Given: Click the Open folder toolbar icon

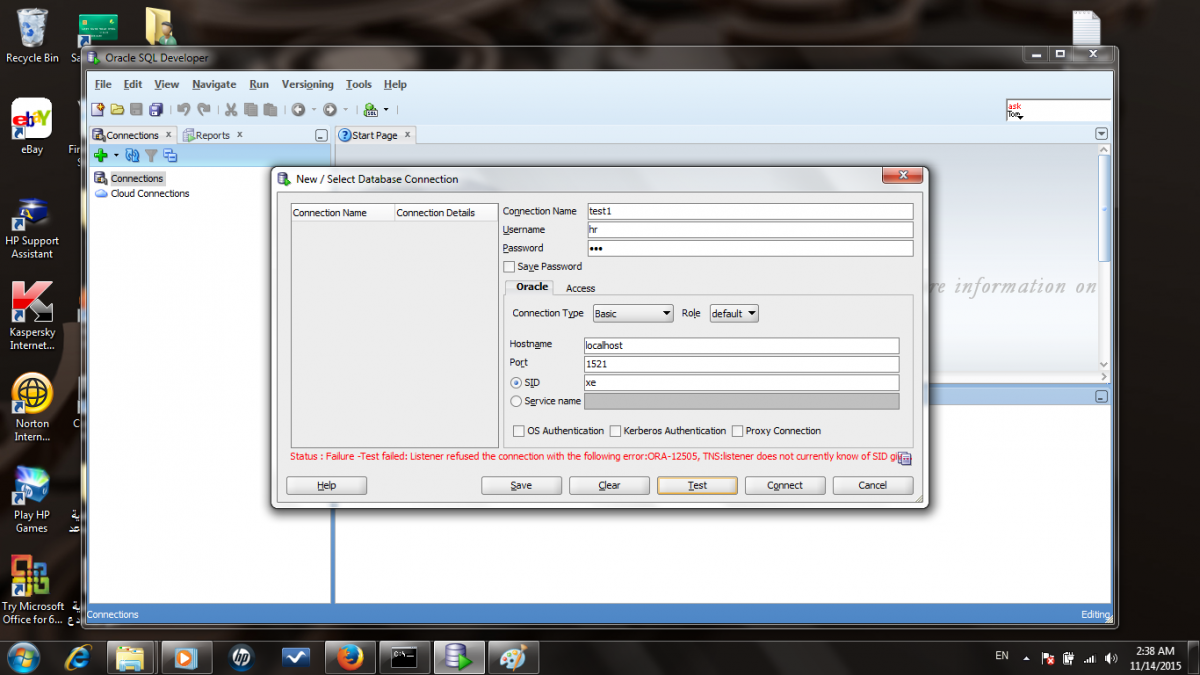Looking at the screenshot, I should coord(117,110).
